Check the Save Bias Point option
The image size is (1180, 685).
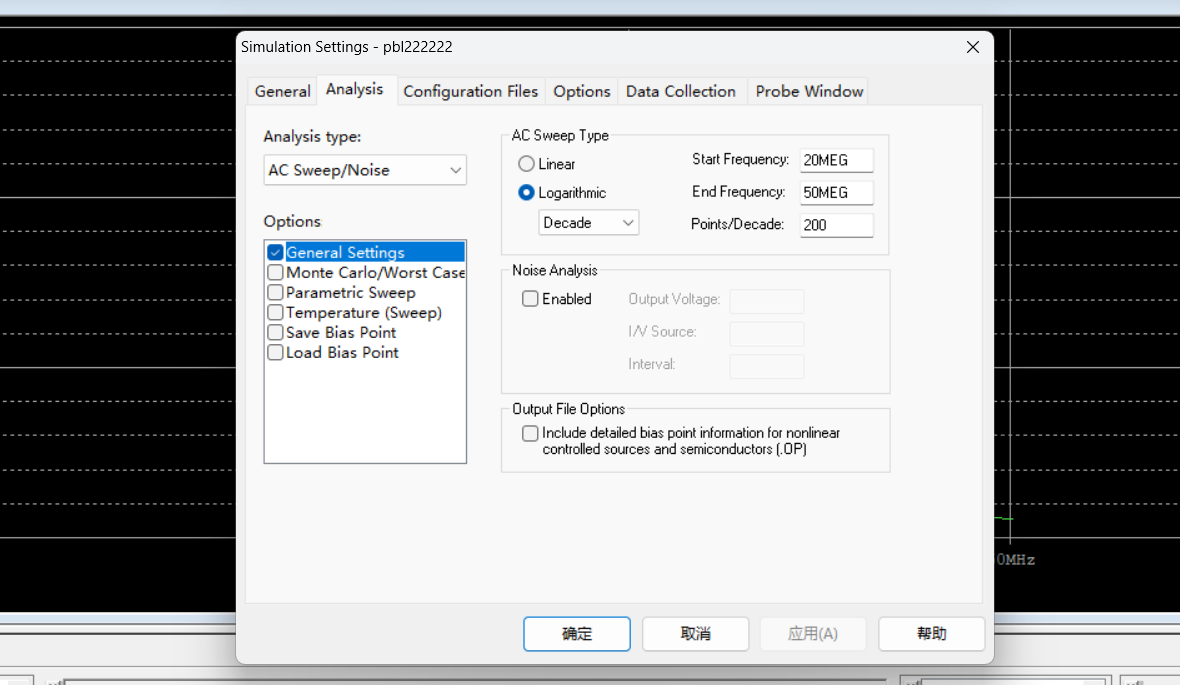point(275,332)
